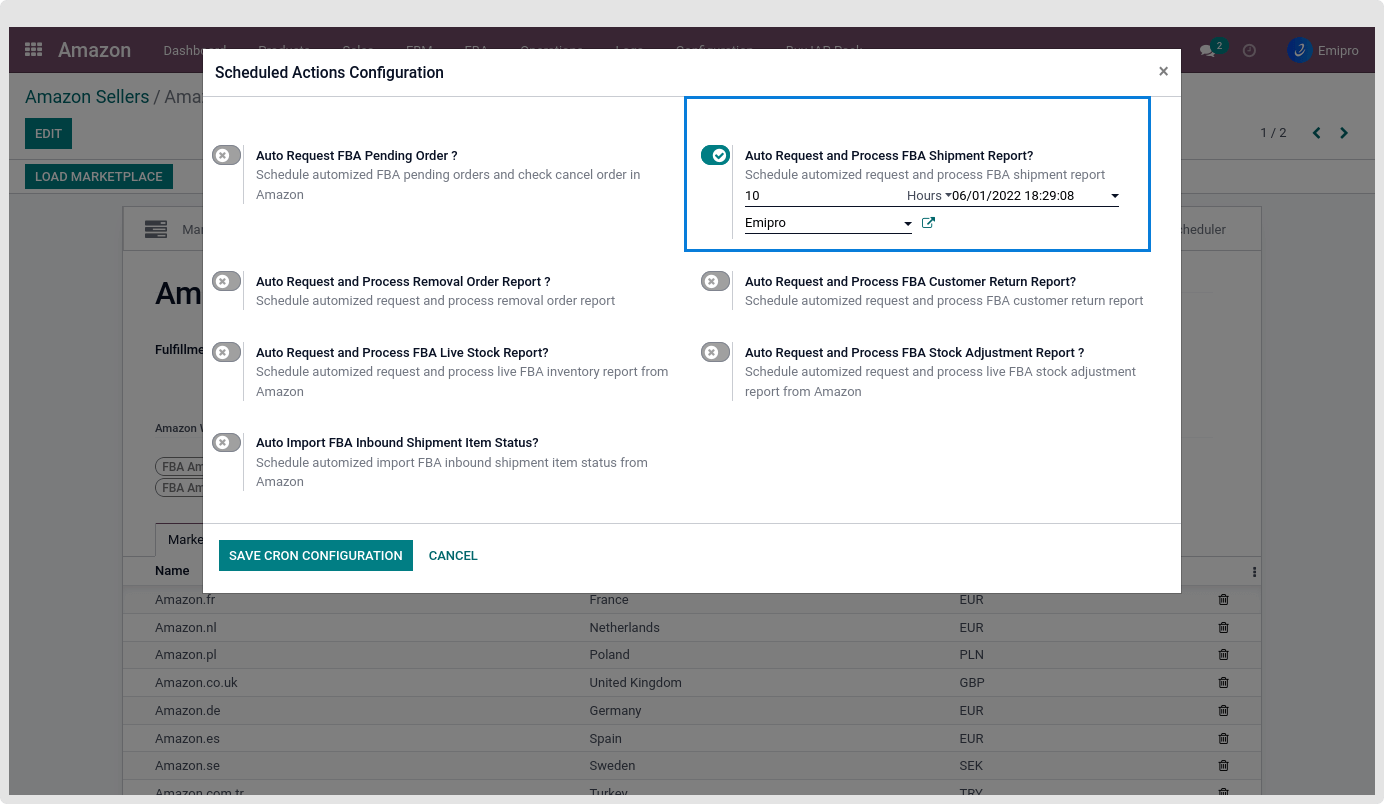Viewport: 1384px width, 804px height.
Task: Toggle Auto Import FBA Inbound Shipment Status
Action: coord(226,443)
